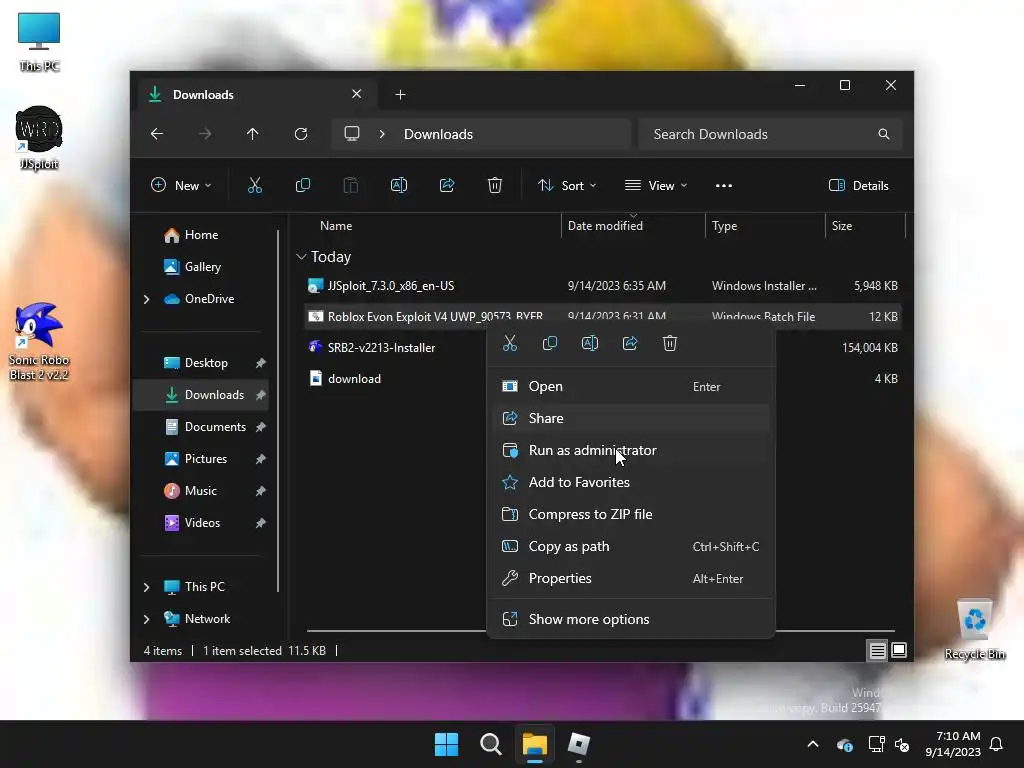The height and width of the screenshot is (768, 1024).
Task: Choose Run as administrator
Action: tap(631, 451)
